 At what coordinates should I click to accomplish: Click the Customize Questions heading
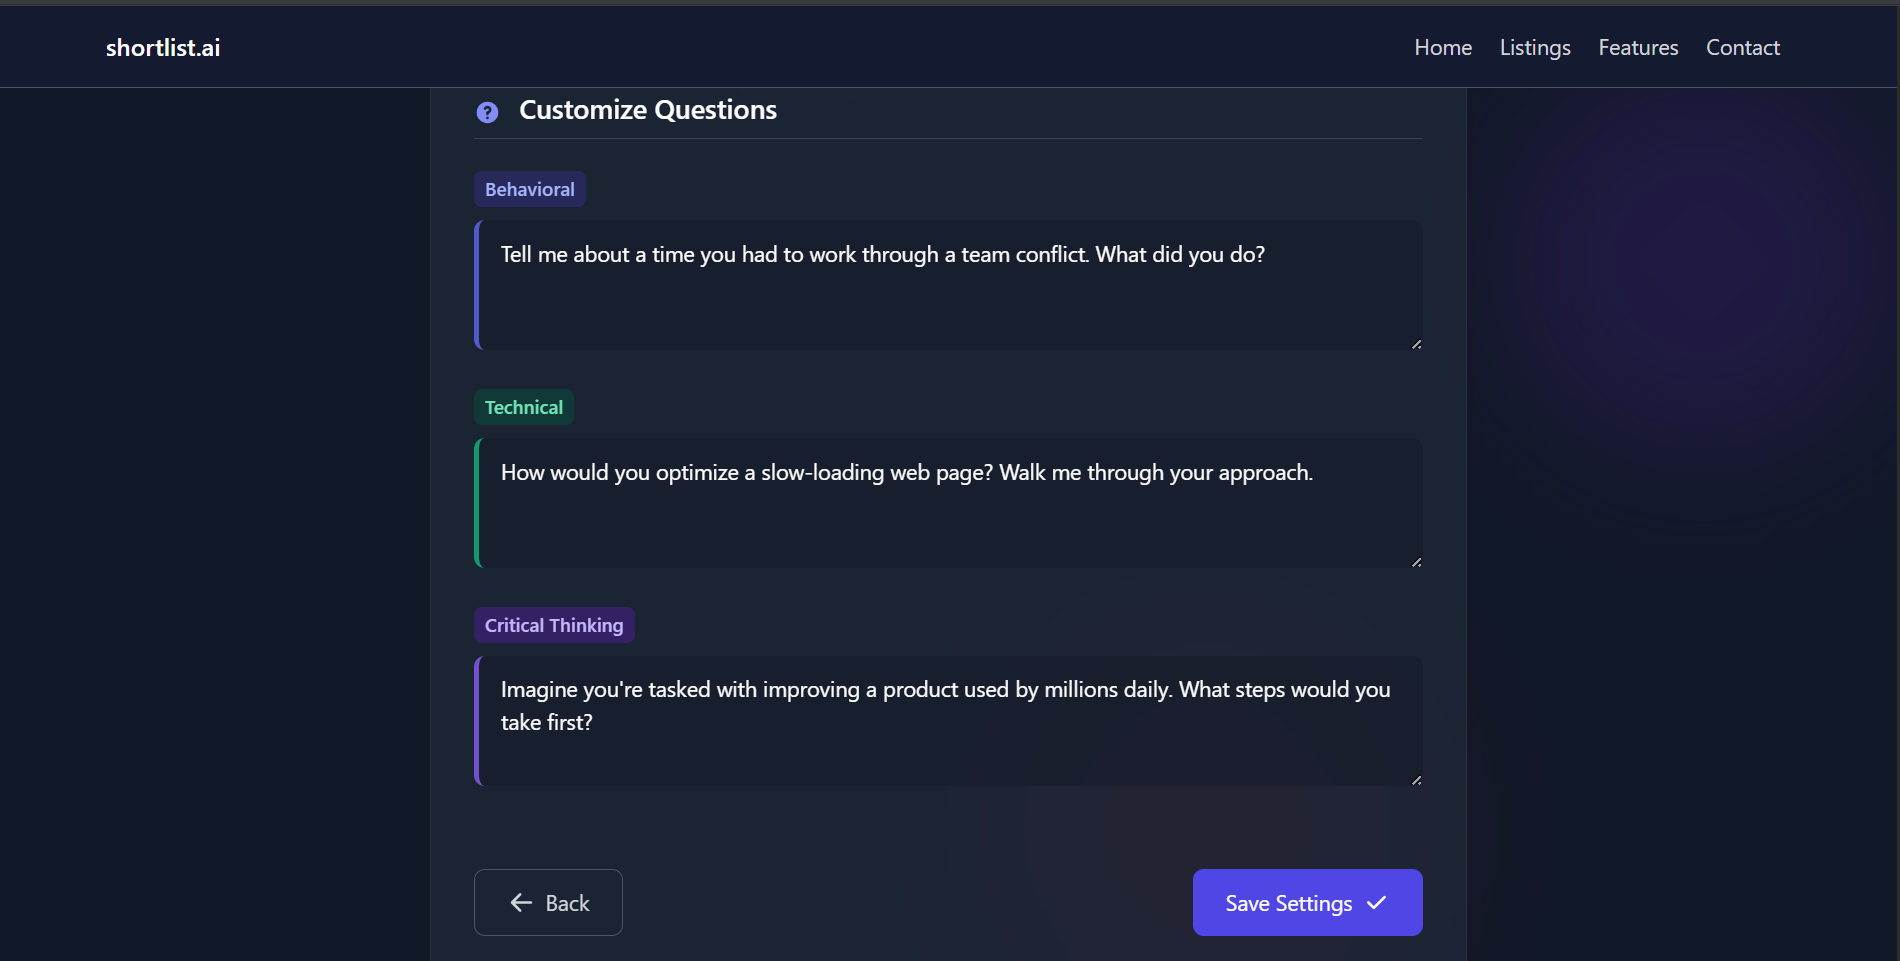coord(647,110)
